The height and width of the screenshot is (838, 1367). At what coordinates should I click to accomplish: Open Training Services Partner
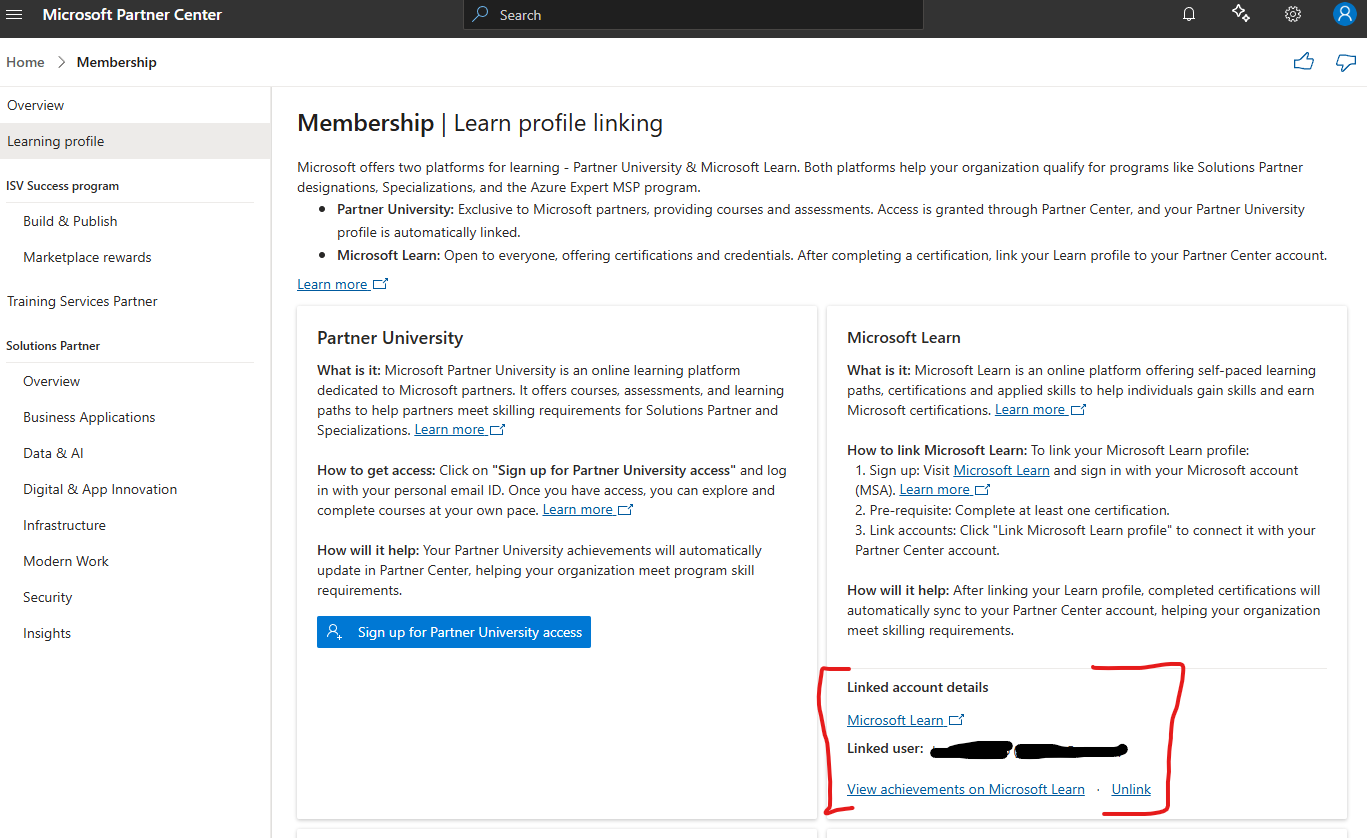[82, 301]
